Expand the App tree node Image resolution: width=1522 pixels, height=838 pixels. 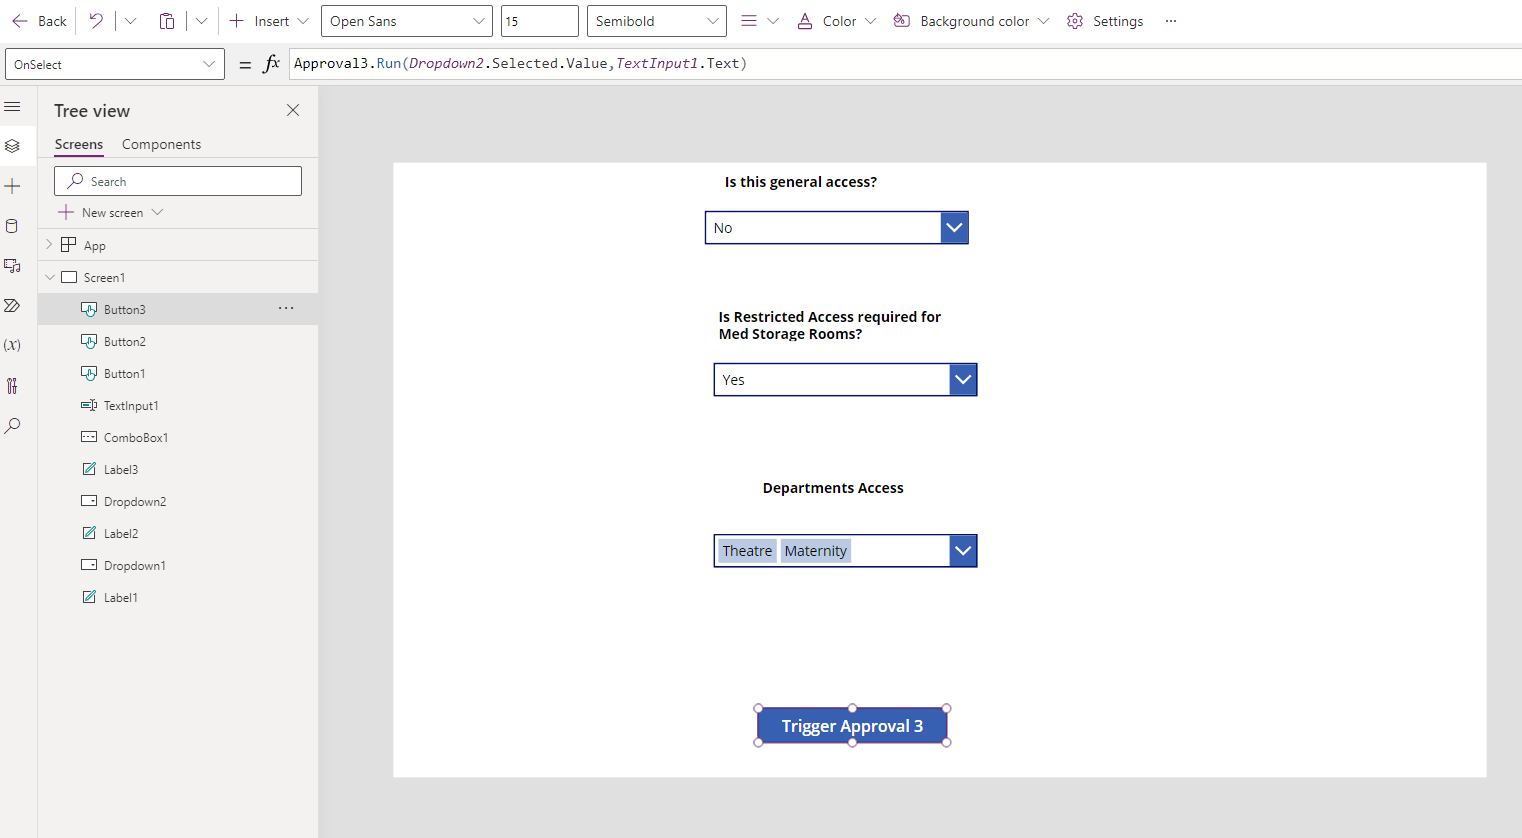48,245
